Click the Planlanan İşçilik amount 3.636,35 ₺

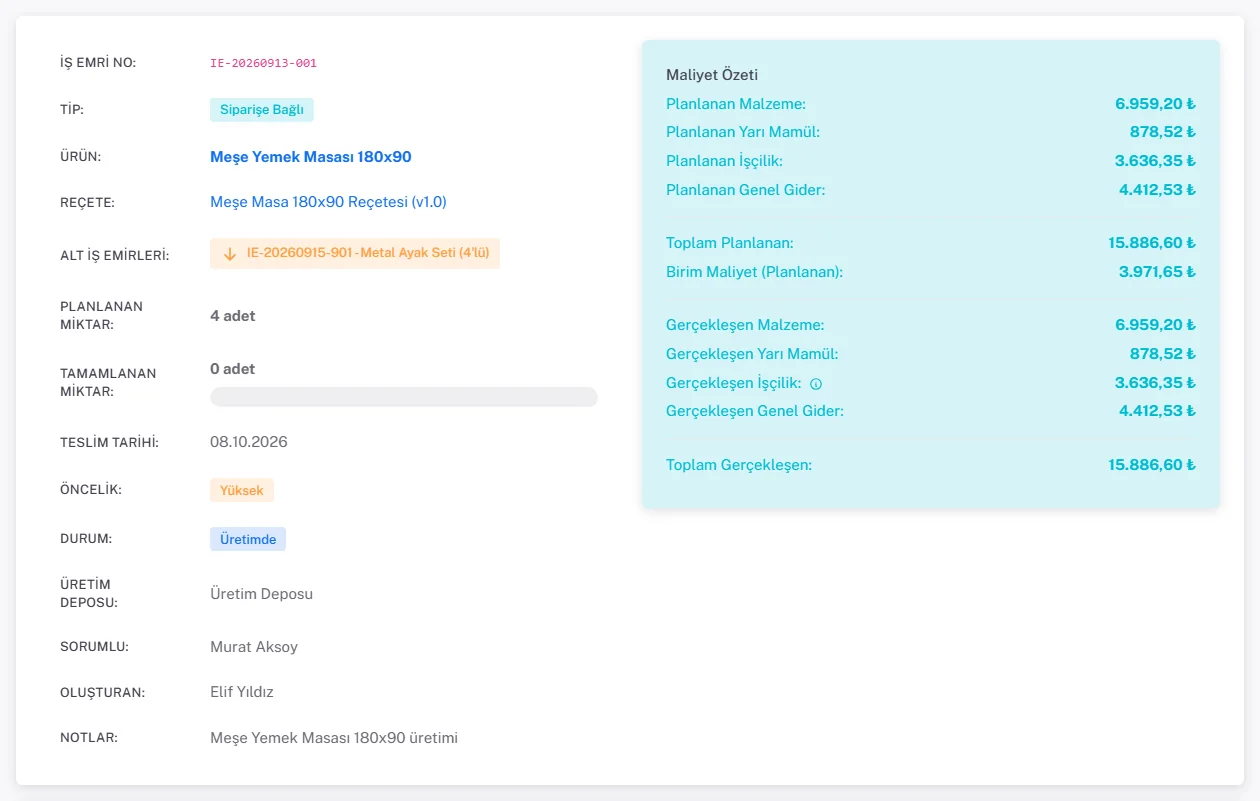click(1155, 161)
